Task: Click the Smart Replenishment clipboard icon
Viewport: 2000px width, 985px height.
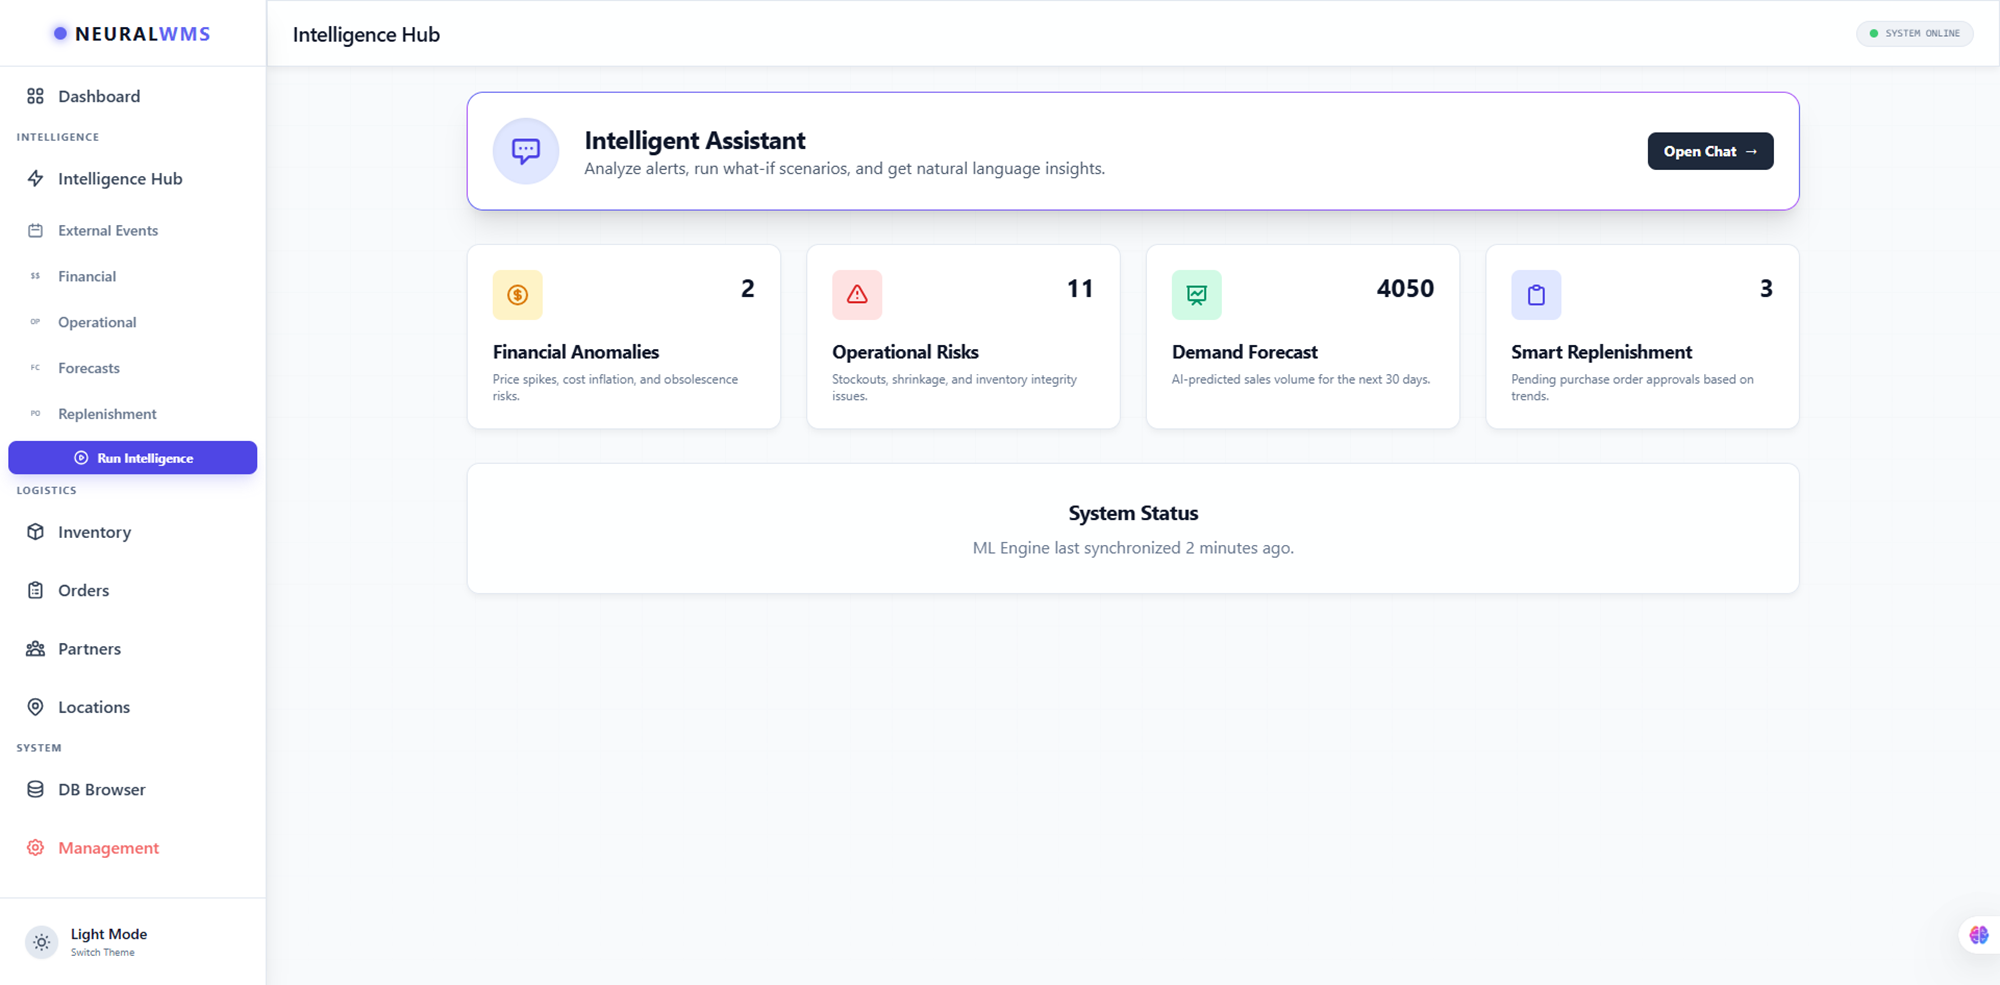Action: click(1536, 294)
